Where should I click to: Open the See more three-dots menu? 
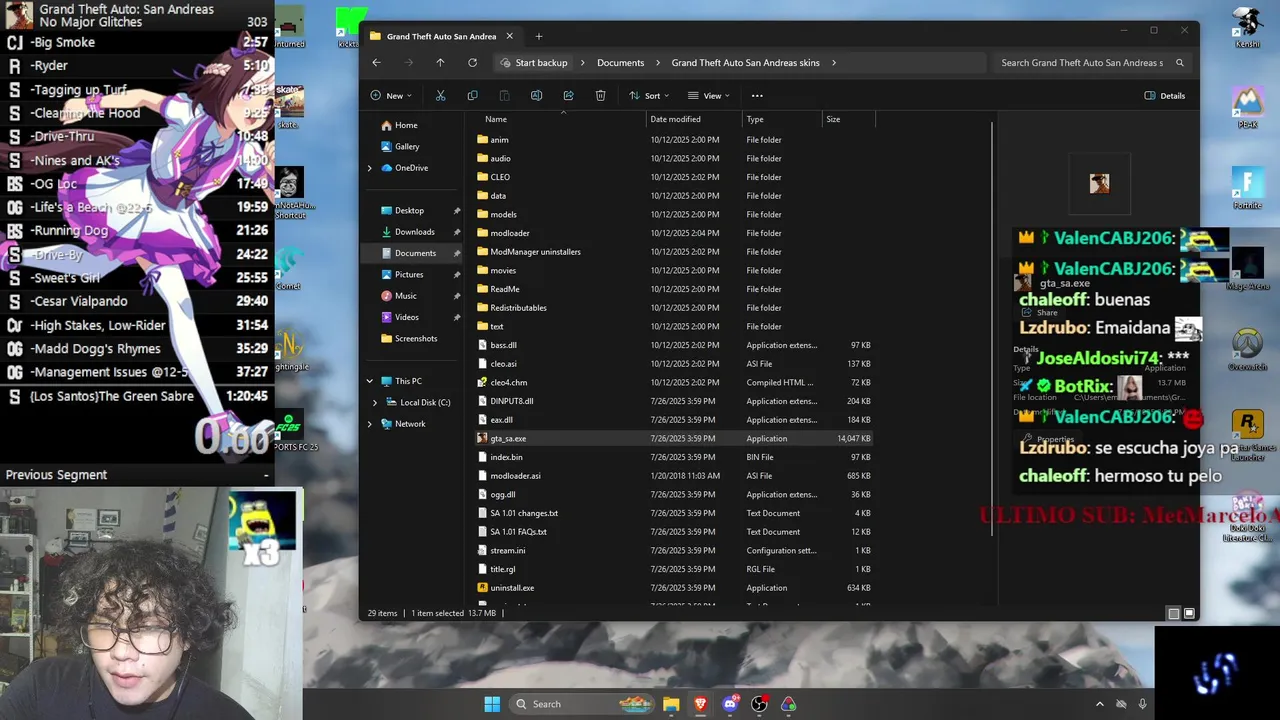[x=757, y=96]
